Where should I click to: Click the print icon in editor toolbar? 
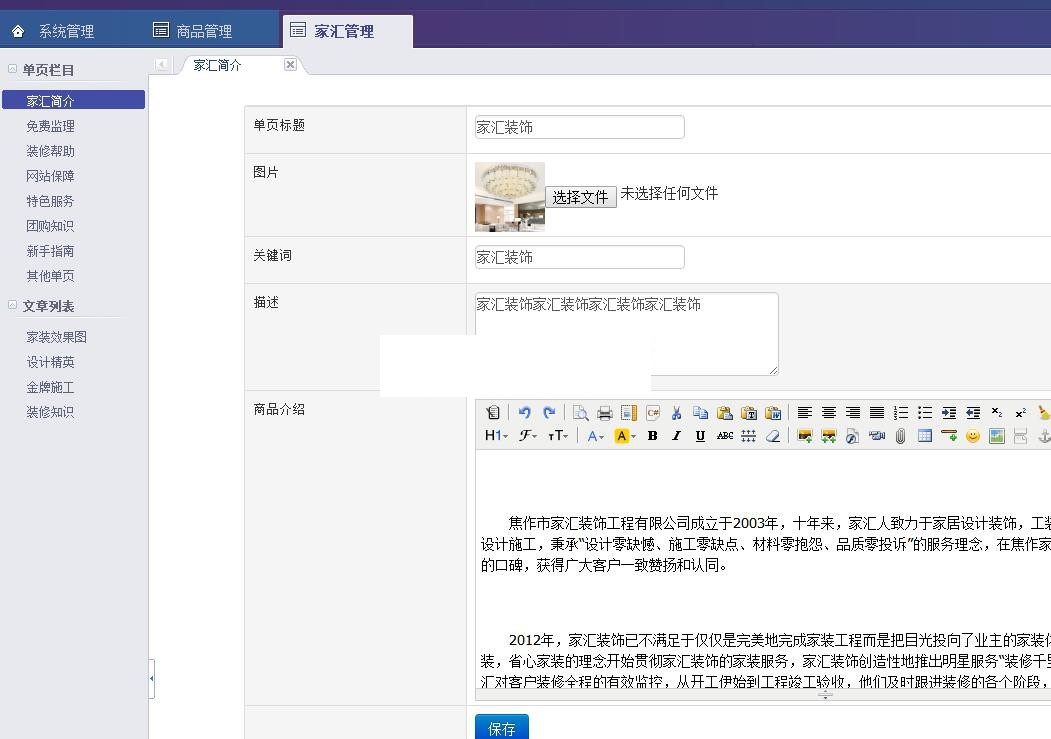pos(604,413)
